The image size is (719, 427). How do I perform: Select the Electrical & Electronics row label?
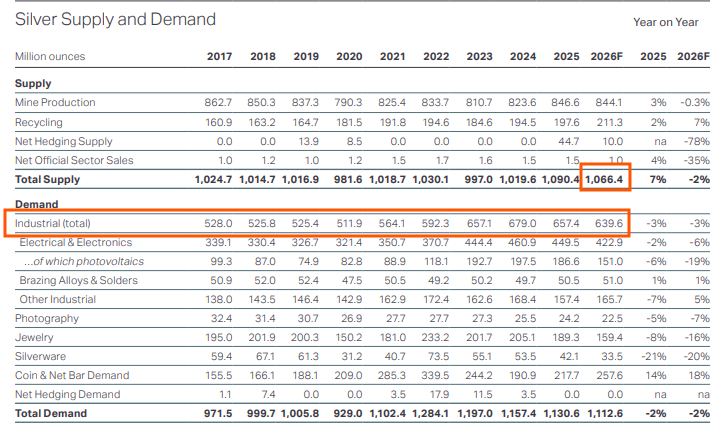[x=76, y=242]
